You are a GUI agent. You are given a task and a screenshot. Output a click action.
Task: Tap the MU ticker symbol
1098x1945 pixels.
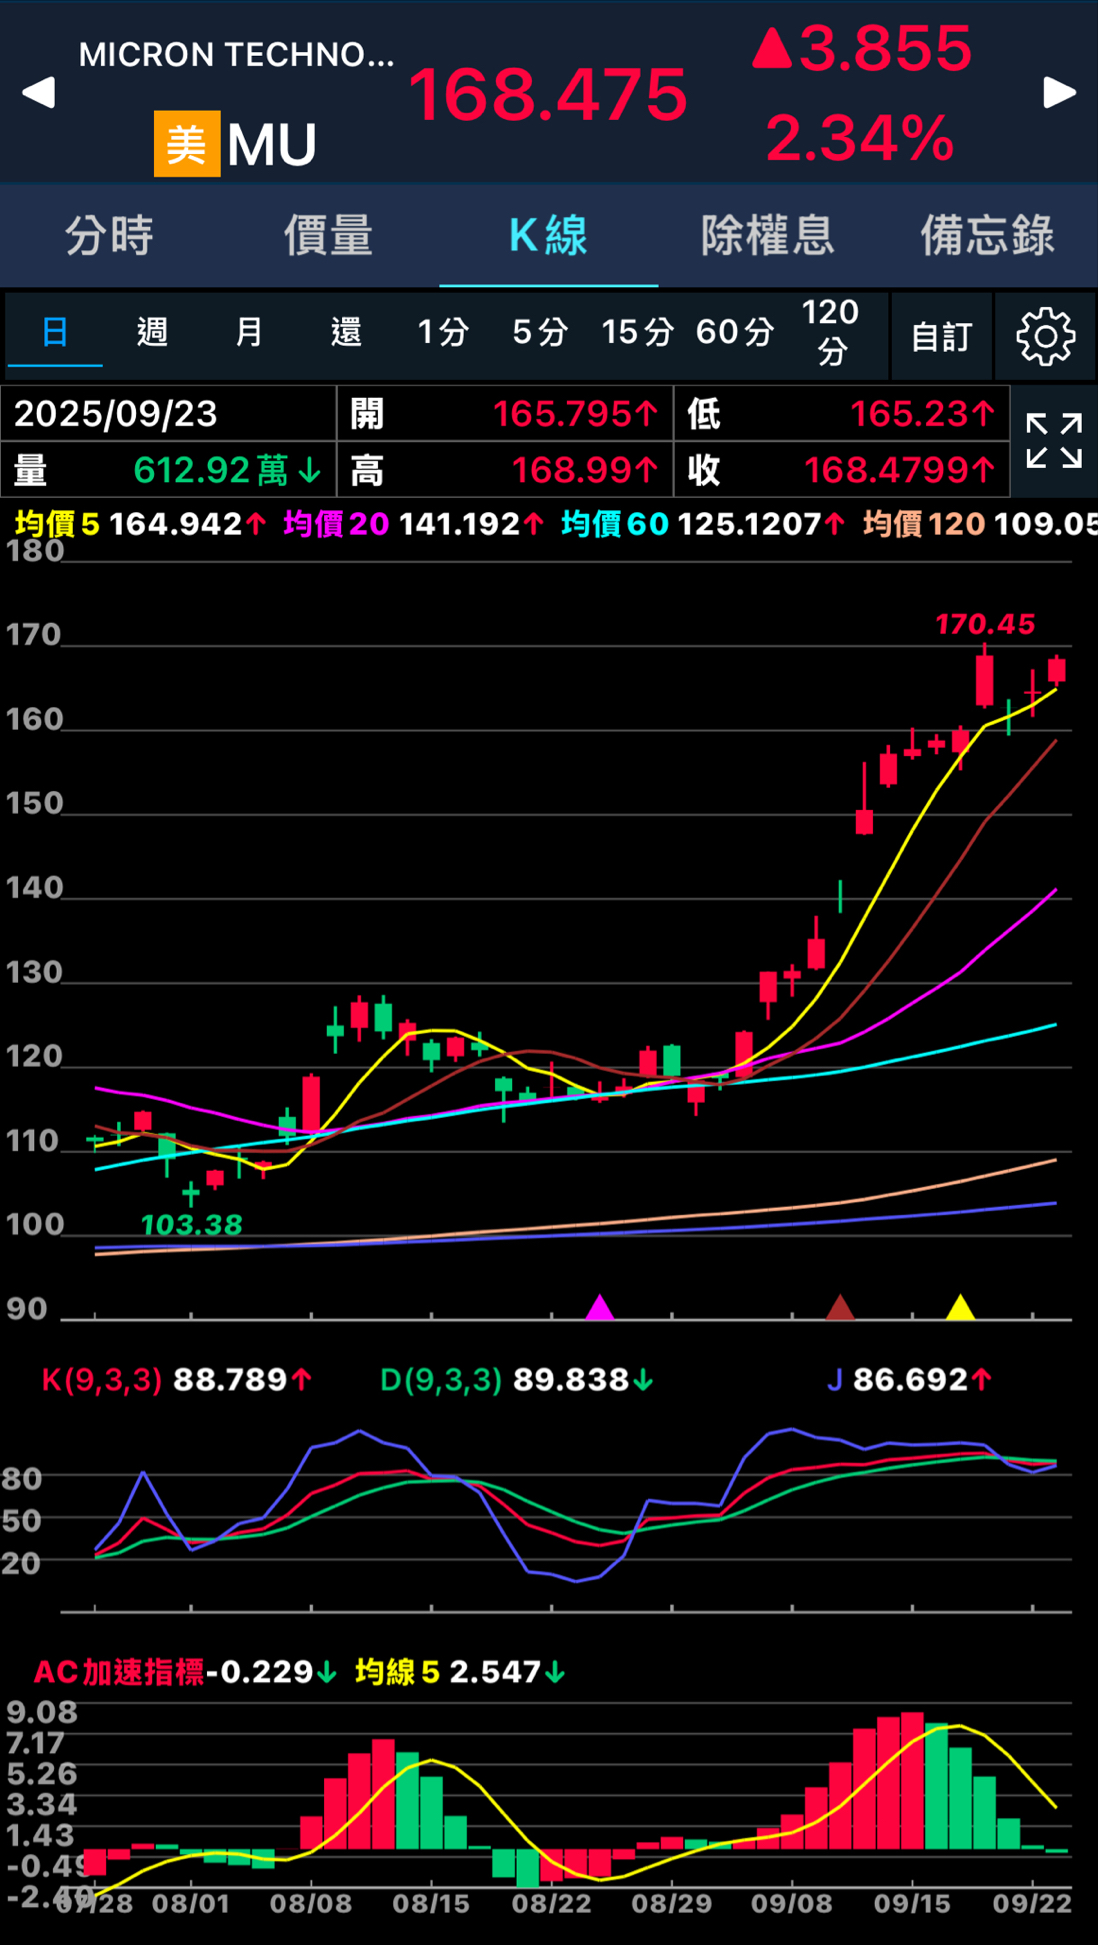(271, 145)
